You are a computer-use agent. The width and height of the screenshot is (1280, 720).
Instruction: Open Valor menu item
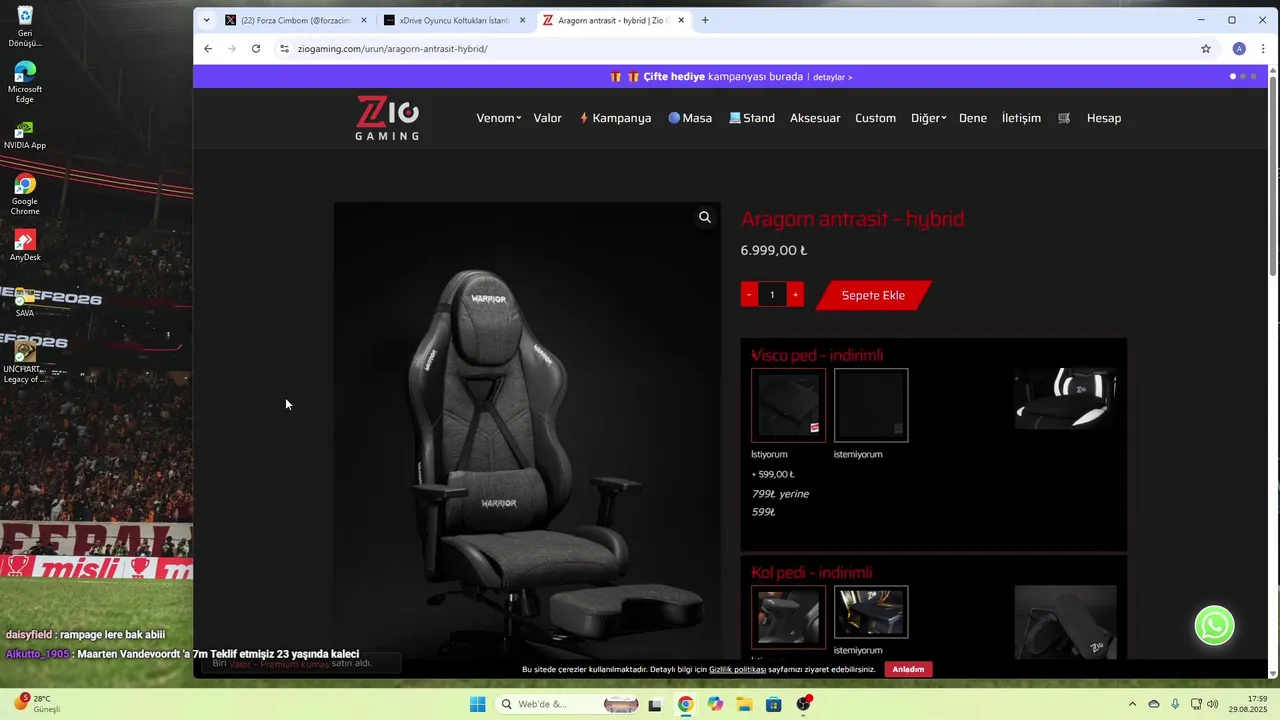tap(547, 118)
